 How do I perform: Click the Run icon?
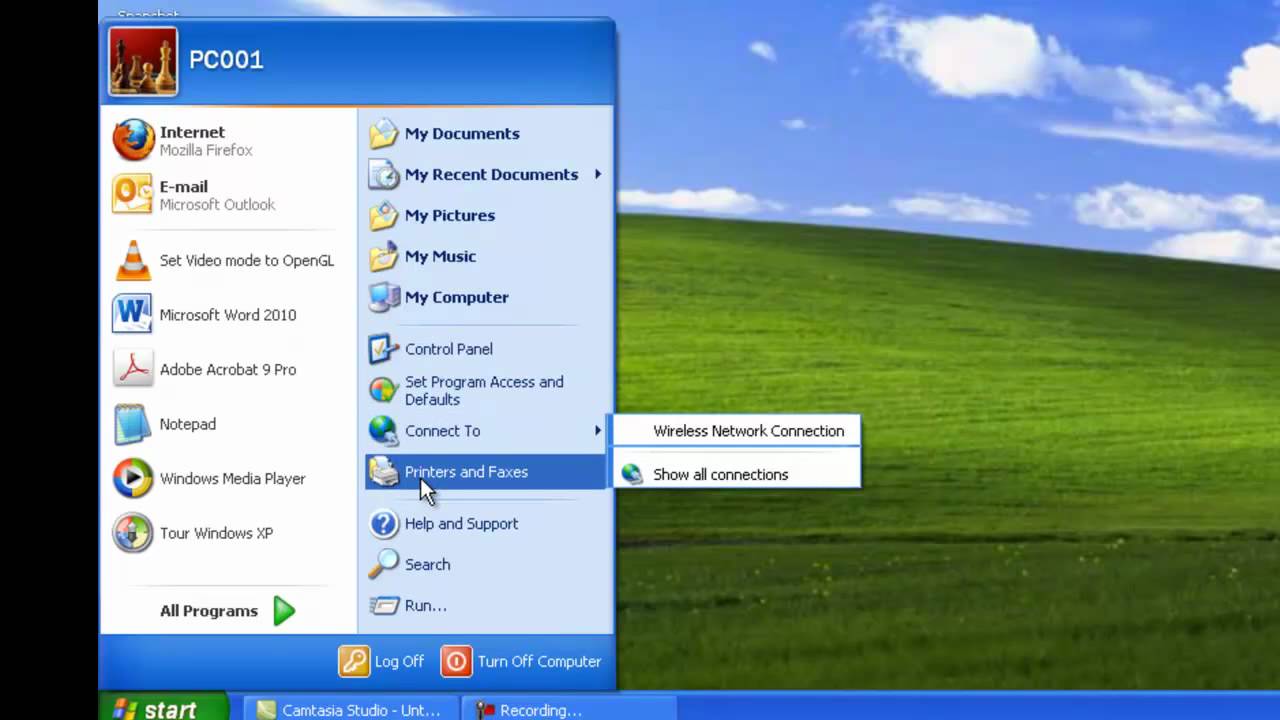[384, 605]
